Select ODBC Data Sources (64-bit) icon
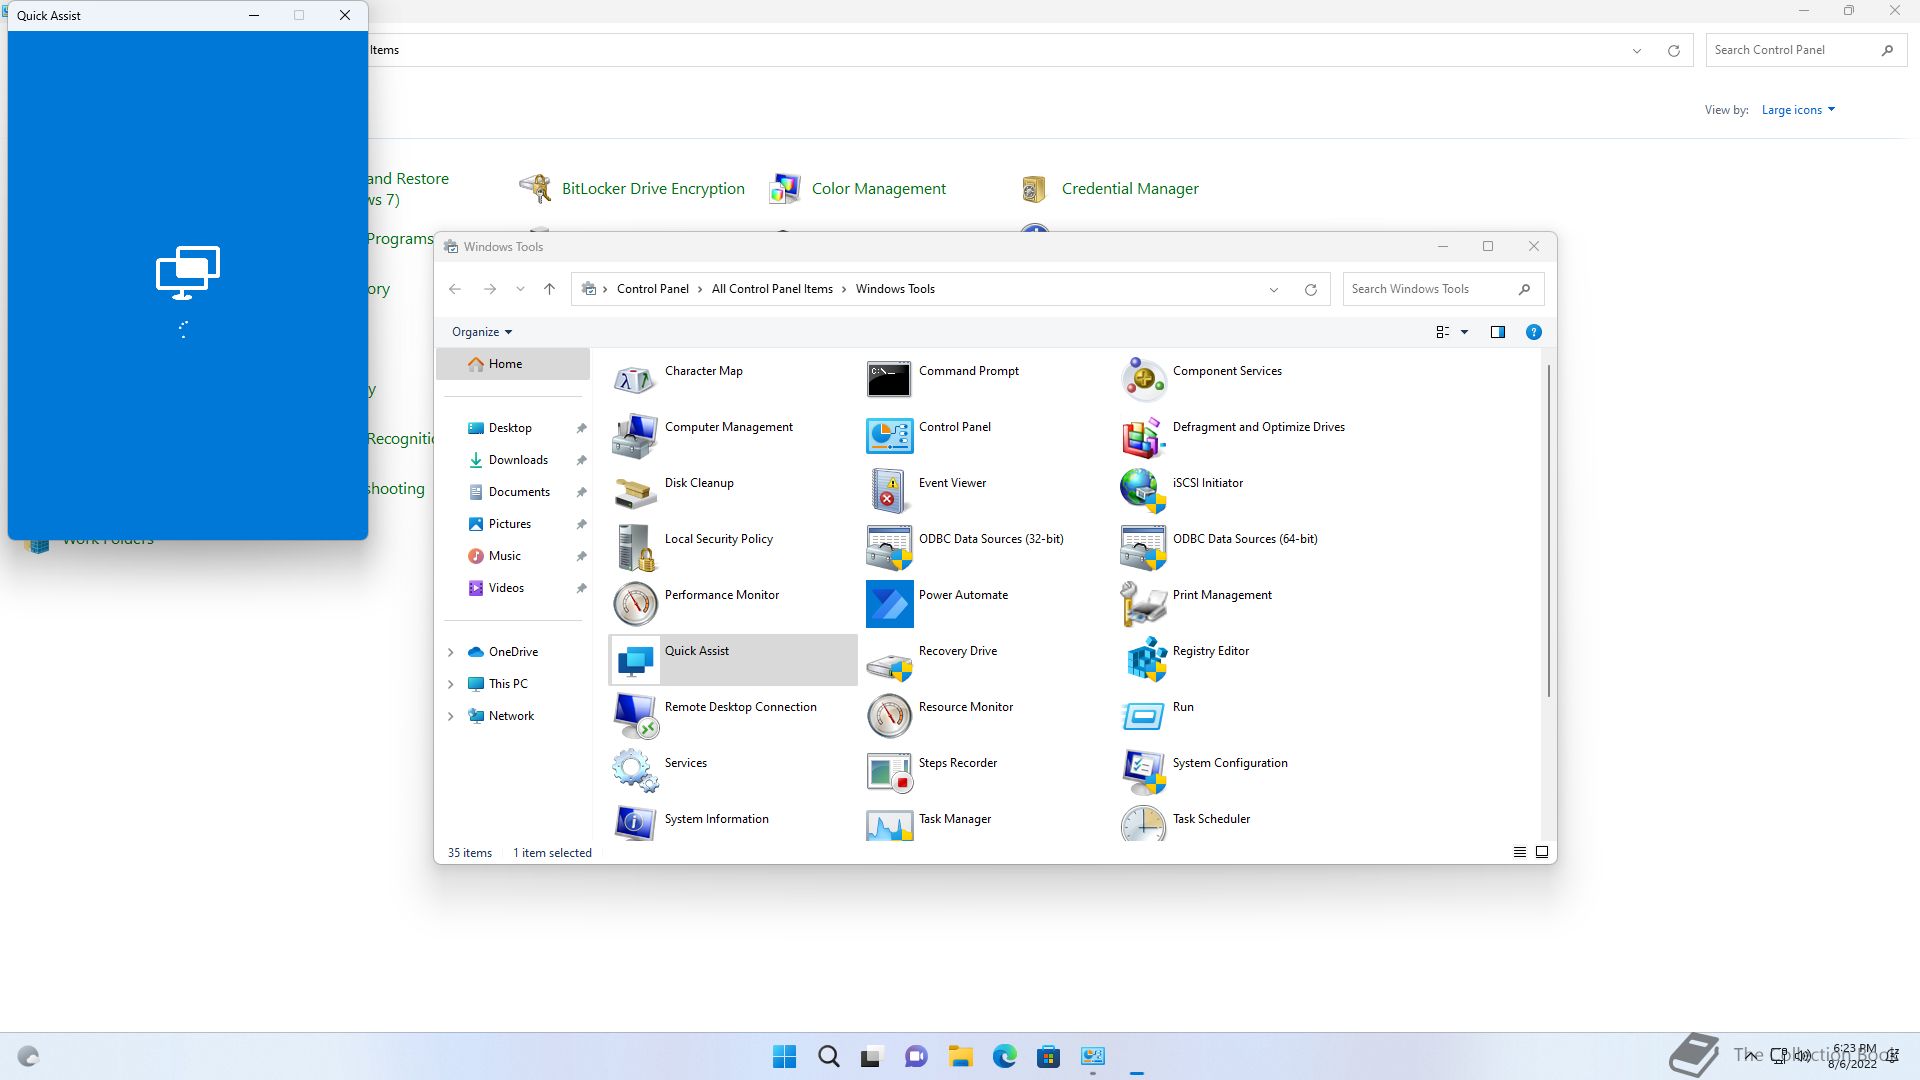Viewport: 1920px width, 1080px height. 1143,548
